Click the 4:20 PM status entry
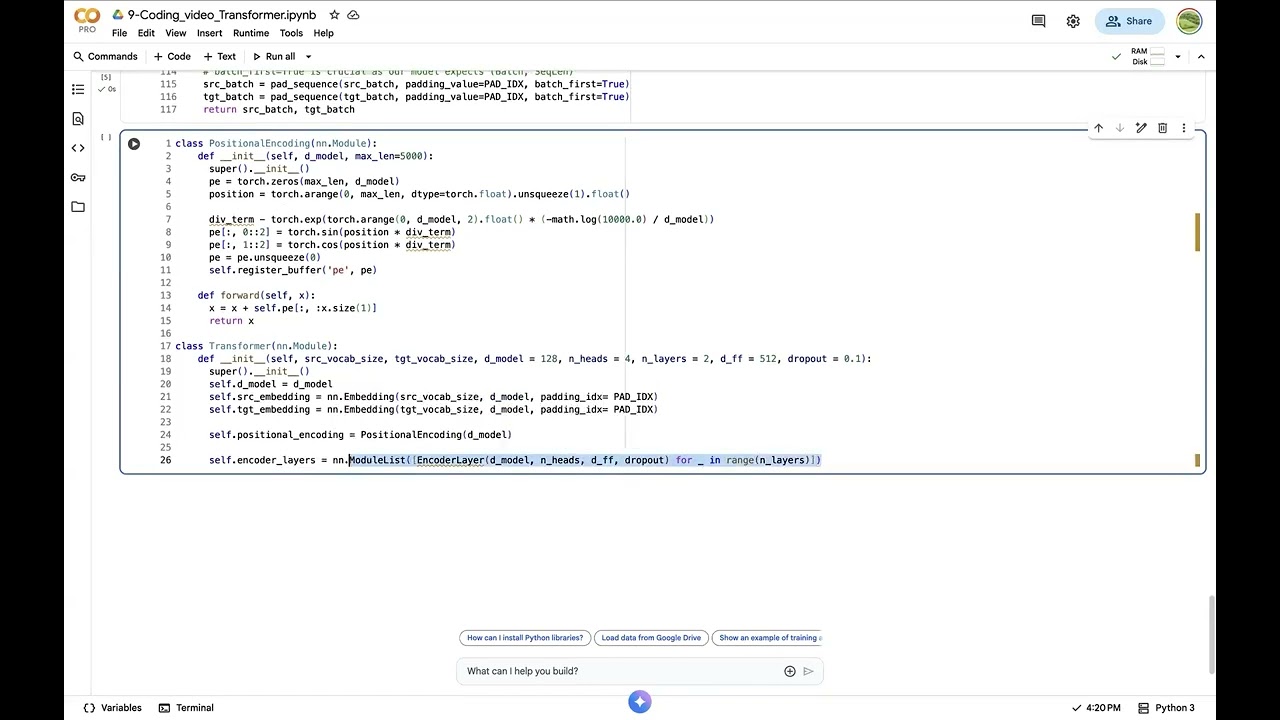Screen dimensions: 1280x720 [x=1096, y=708]
